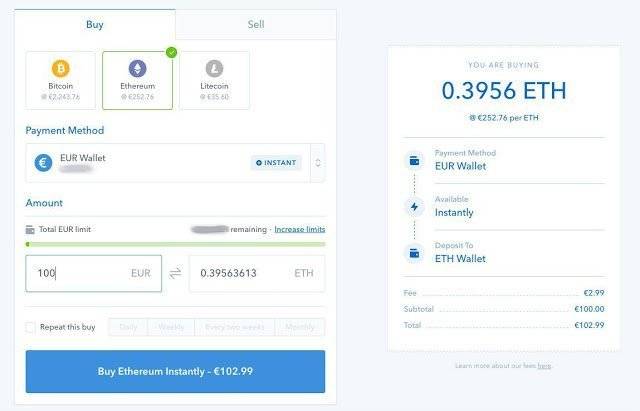
Task: Click the Subtotal €100.00 value
Action: (x=589, y=309)
